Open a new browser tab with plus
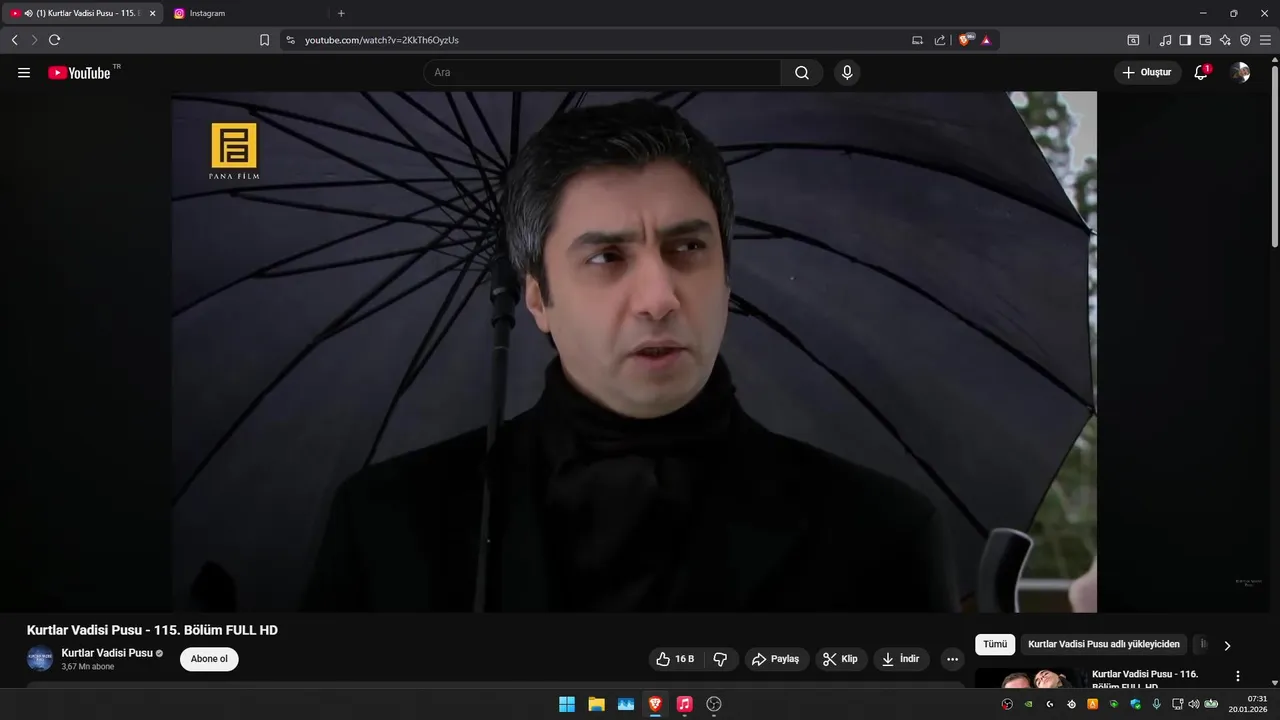The width and height of the screenshot is (1280, 720). tap(341, 13)
